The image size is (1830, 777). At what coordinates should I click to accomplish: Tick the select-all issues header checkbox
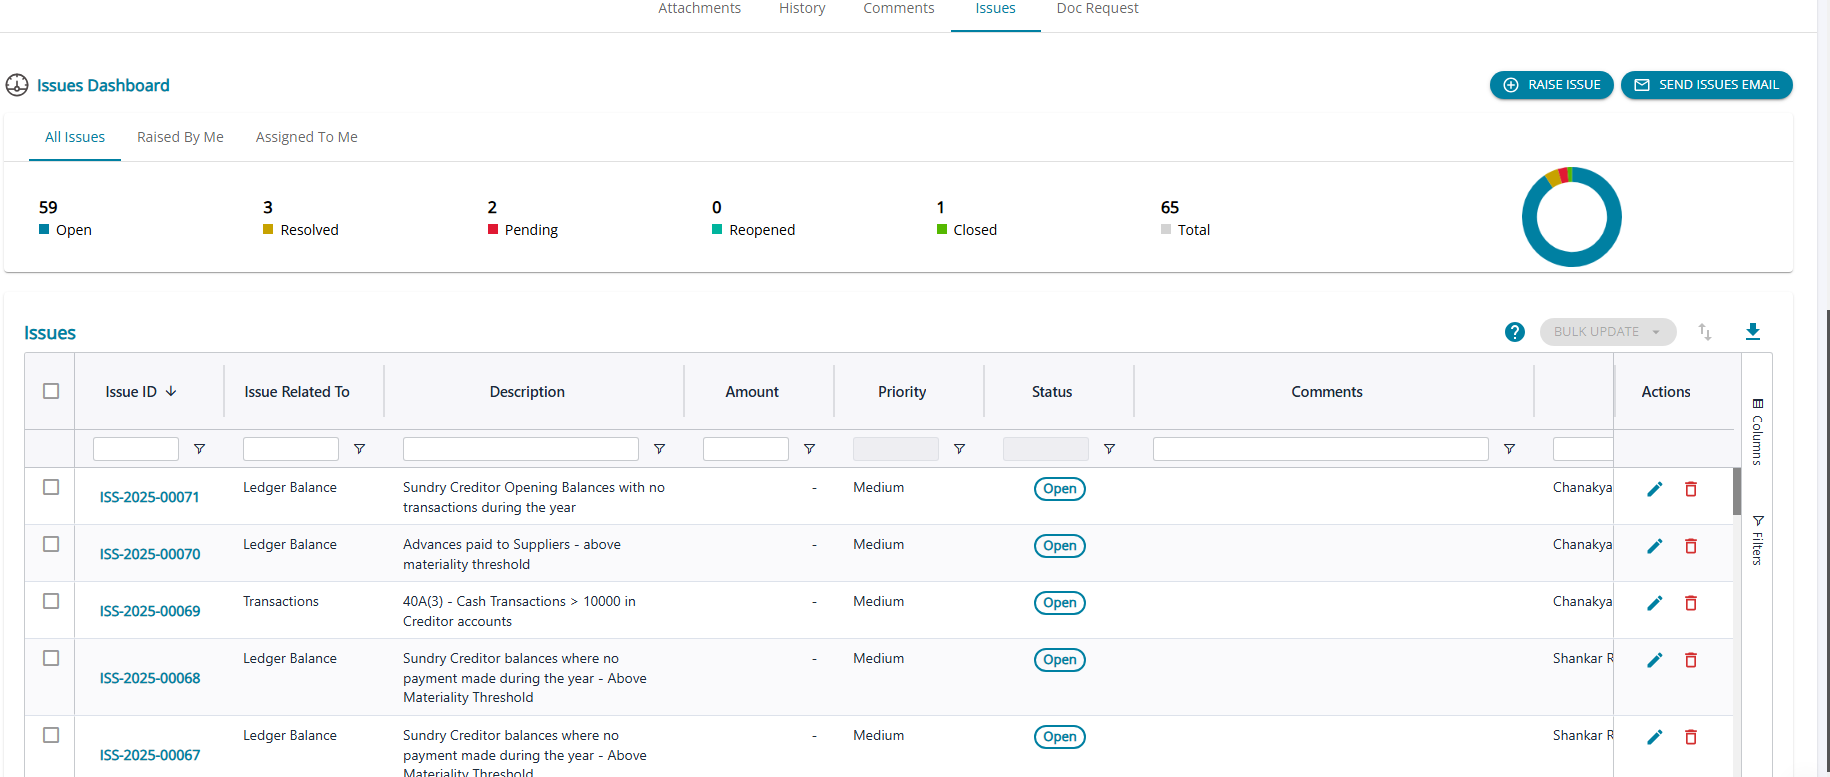(x=51, y=391)
